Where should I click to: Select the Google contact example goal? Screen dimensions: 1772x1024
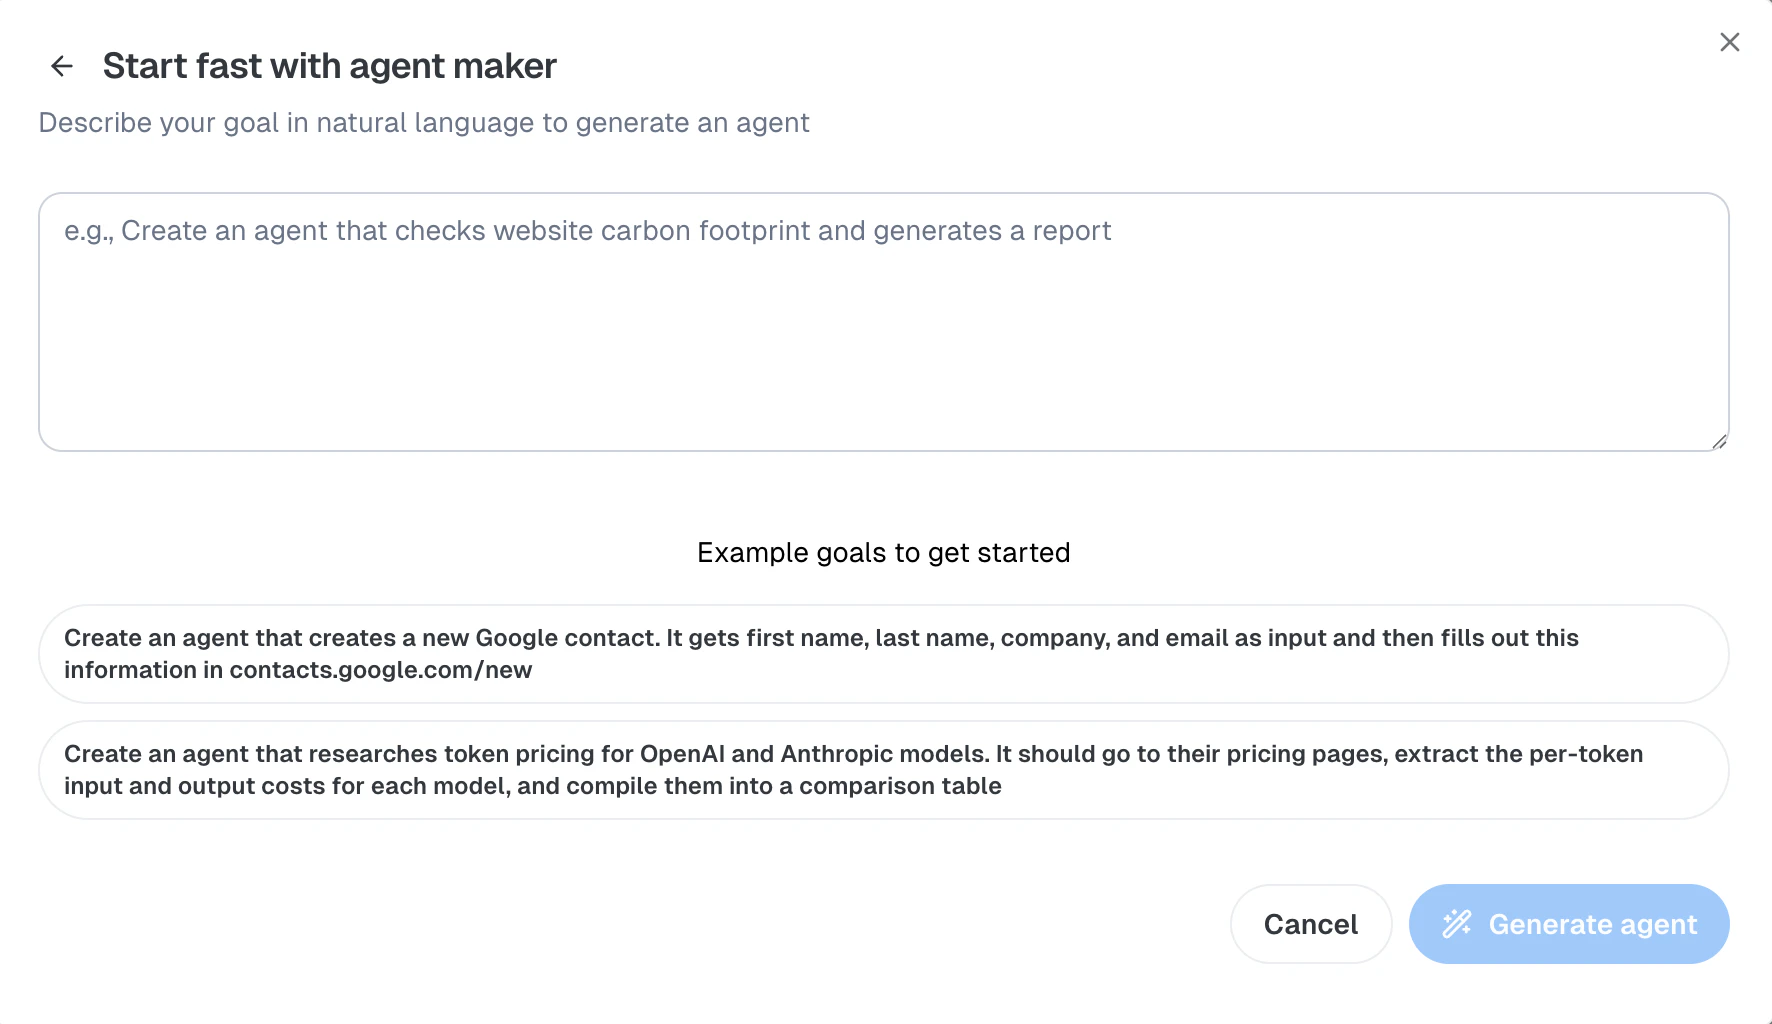point(884,654)
